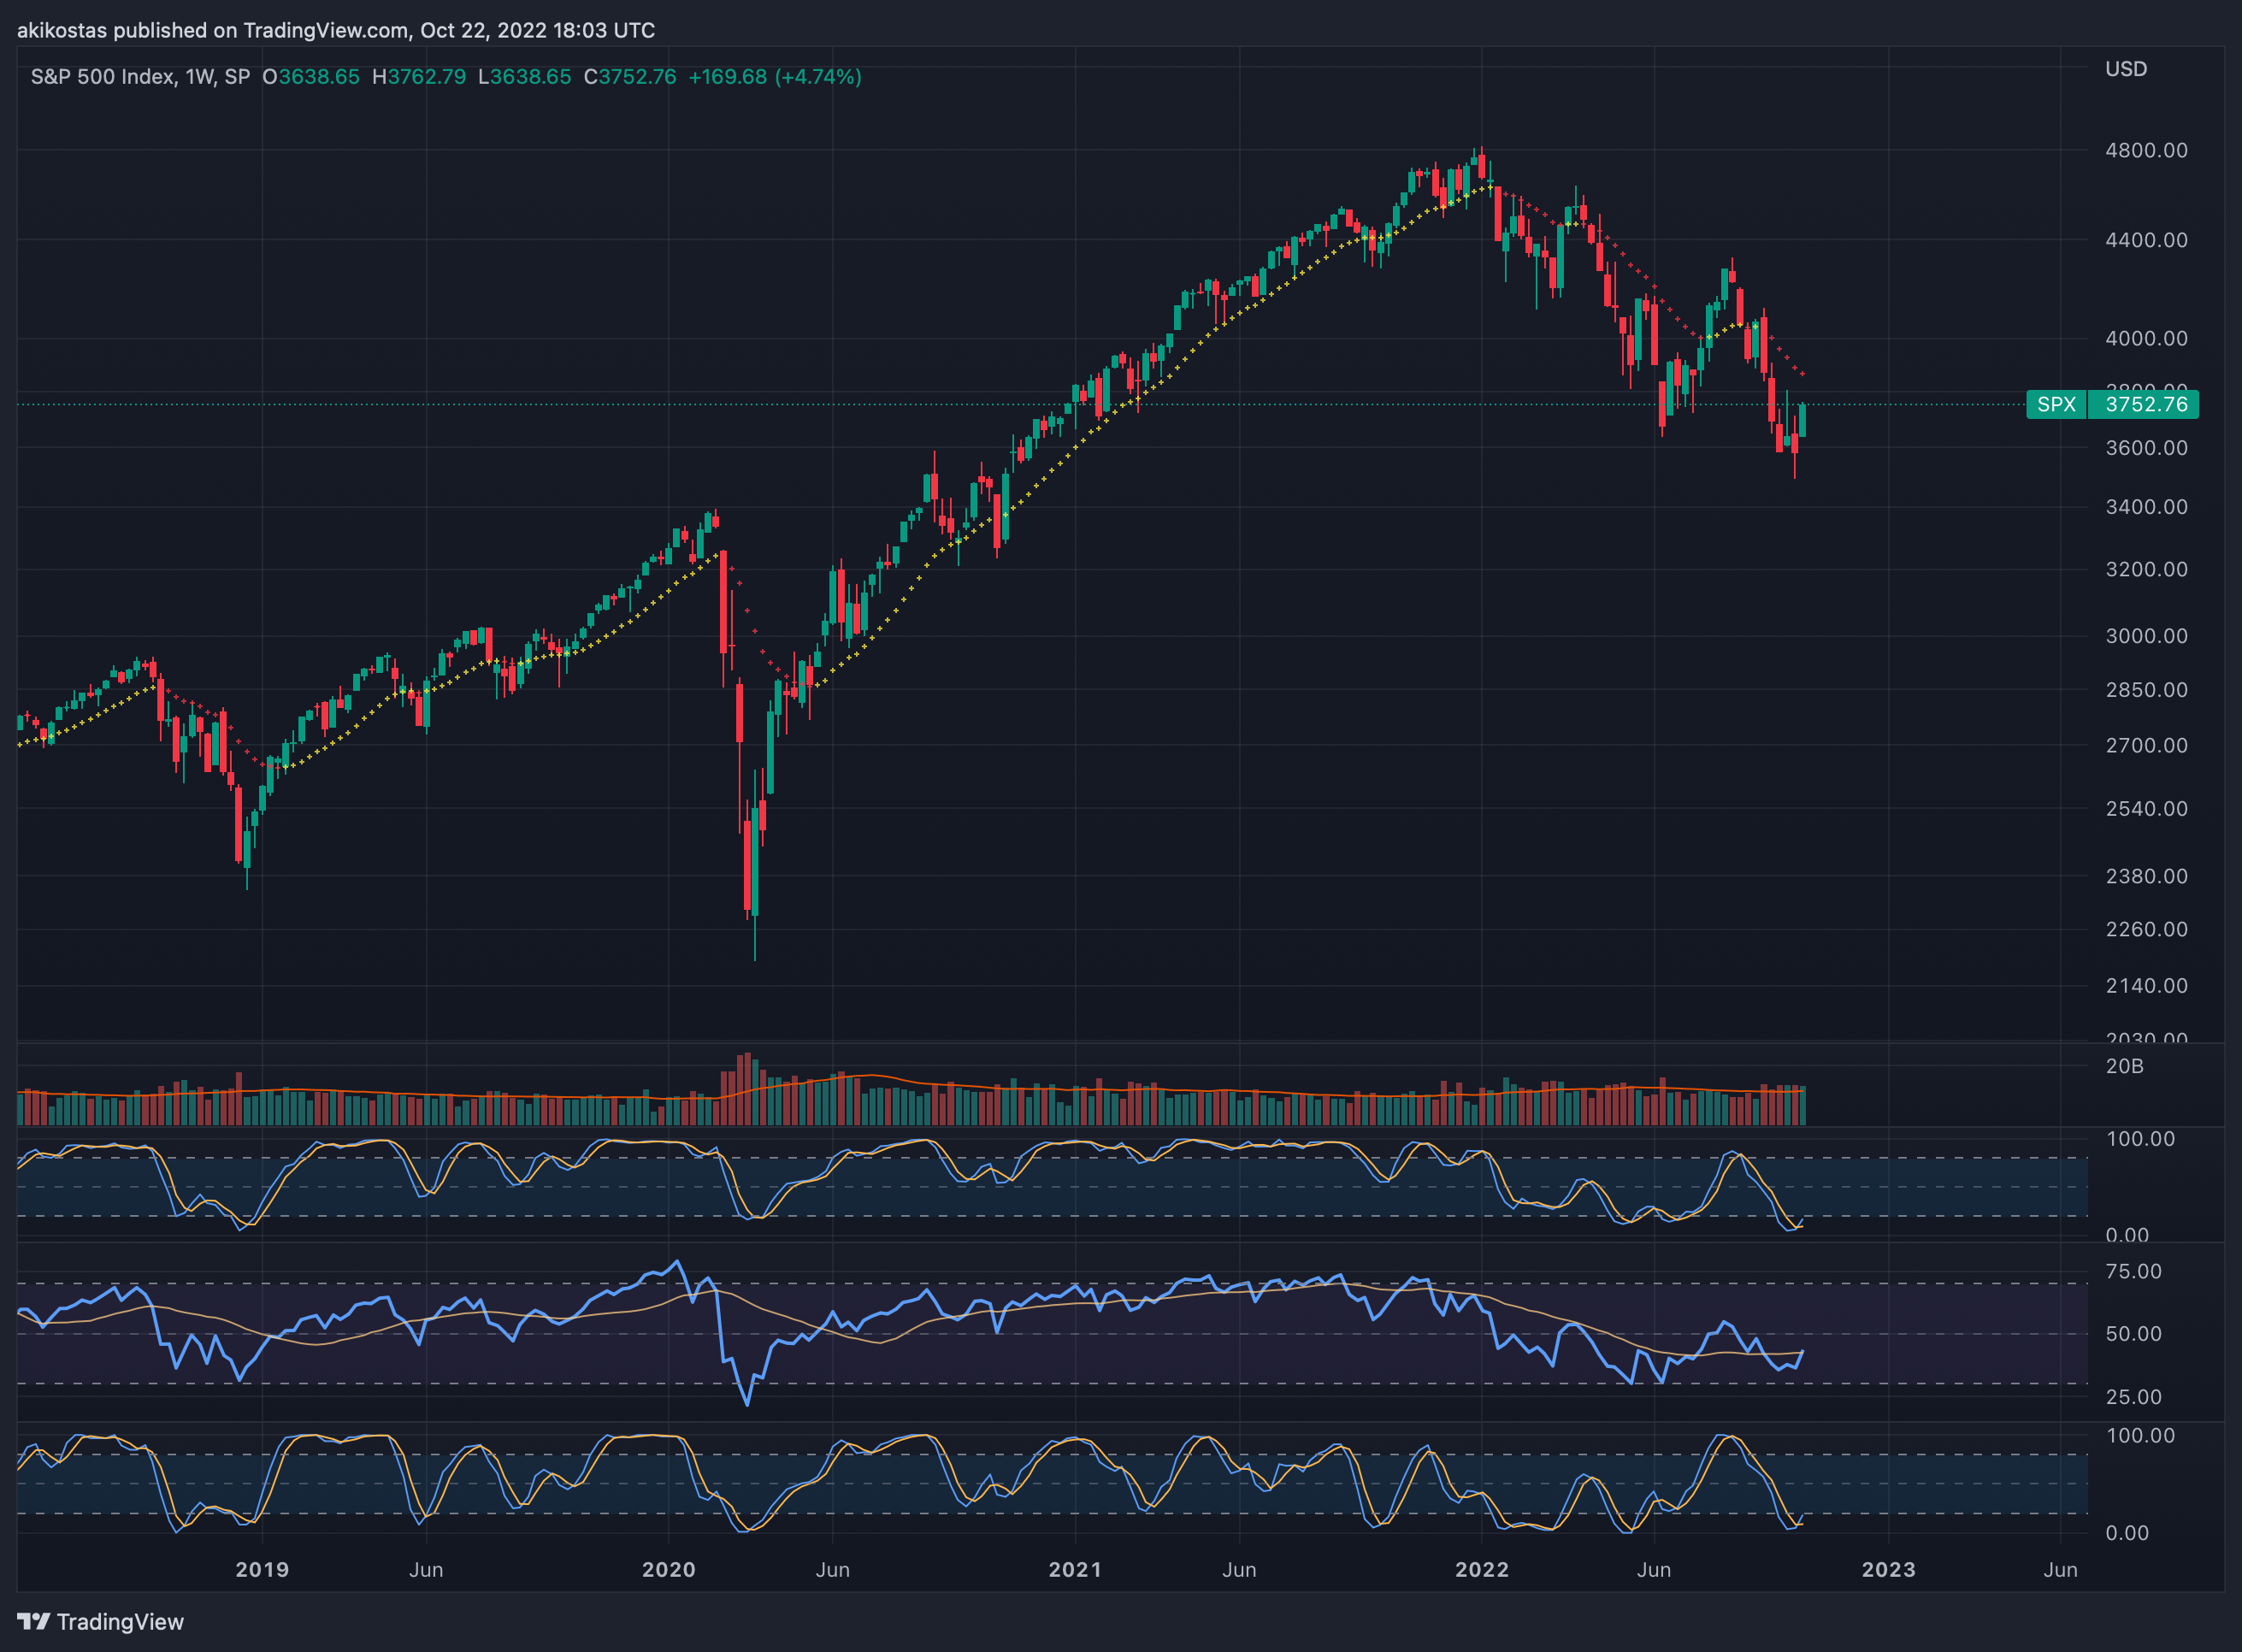Image resolution: width=2242 pixels, height=1652 pixels.
Task: Click the change value +169.68 (+4.74%)
Action: point(775,77)
